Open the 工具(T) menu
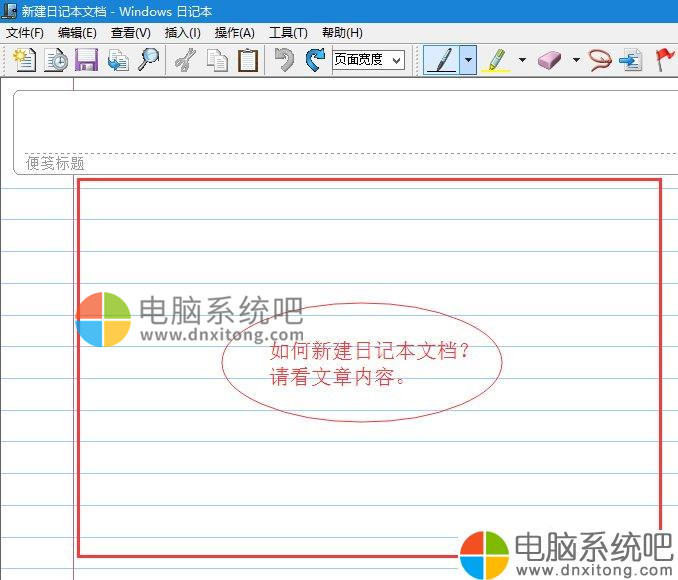678x580 pixels. click(x=288, y=33)
